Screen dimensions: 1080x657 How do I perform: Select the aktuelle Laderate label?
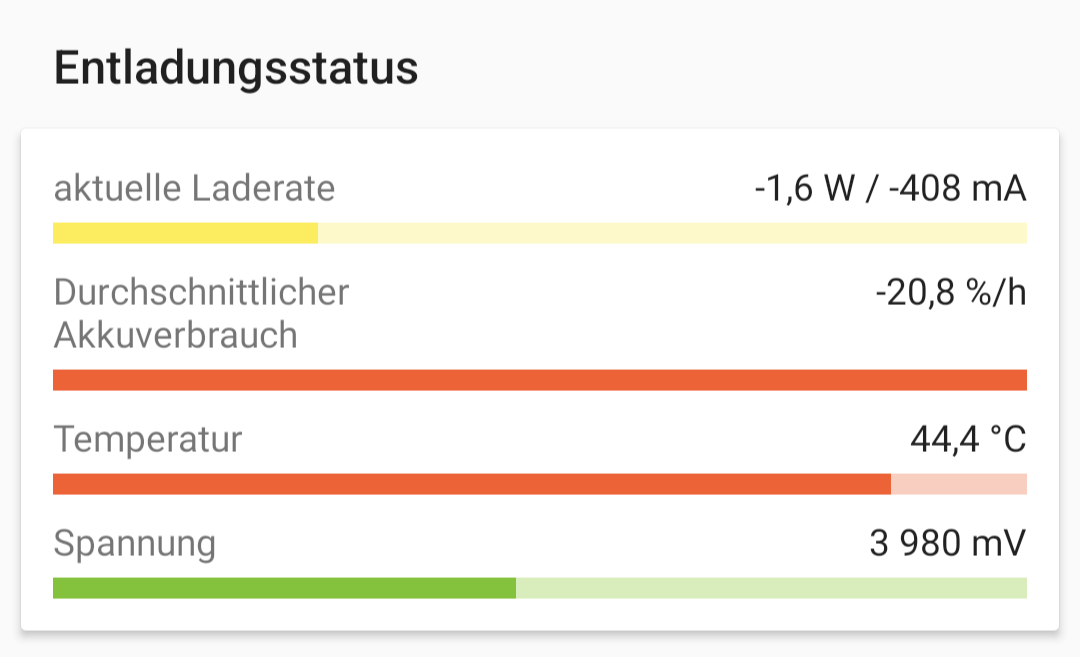194,188
